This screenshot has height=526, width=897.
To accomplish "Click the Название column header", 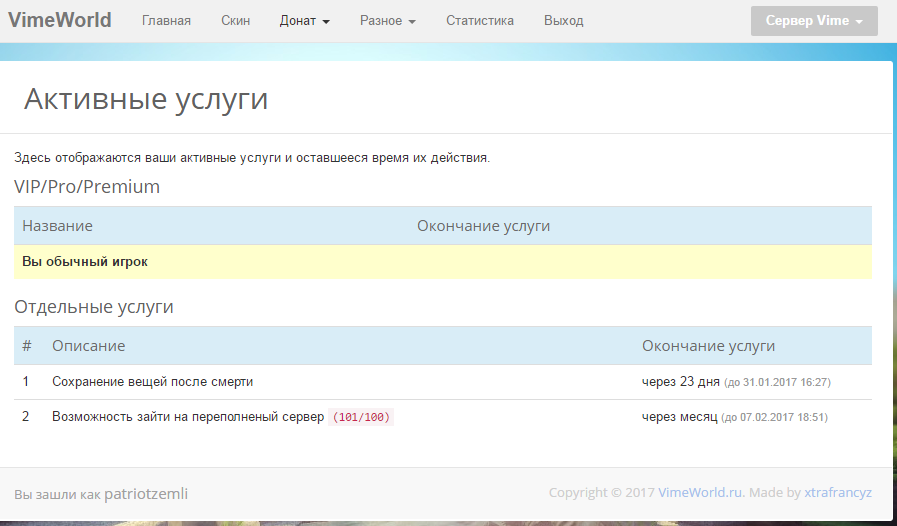I will click(58, 226).
